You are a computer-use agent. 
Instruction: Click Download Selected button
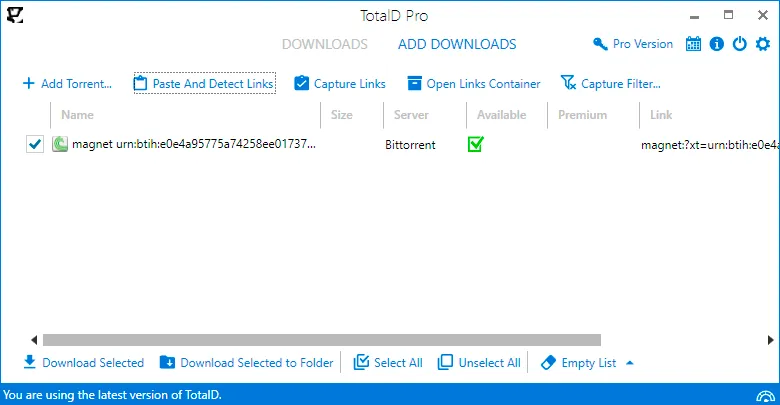coord(84,363)
